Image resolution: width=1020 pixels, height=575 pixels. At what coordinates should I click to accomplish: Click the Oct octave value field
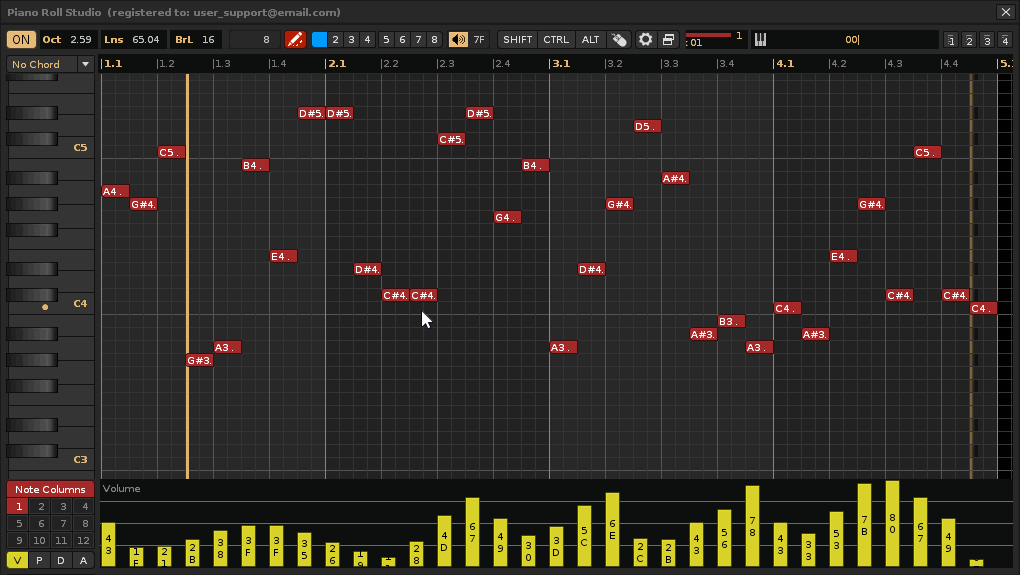pos(81,40)
